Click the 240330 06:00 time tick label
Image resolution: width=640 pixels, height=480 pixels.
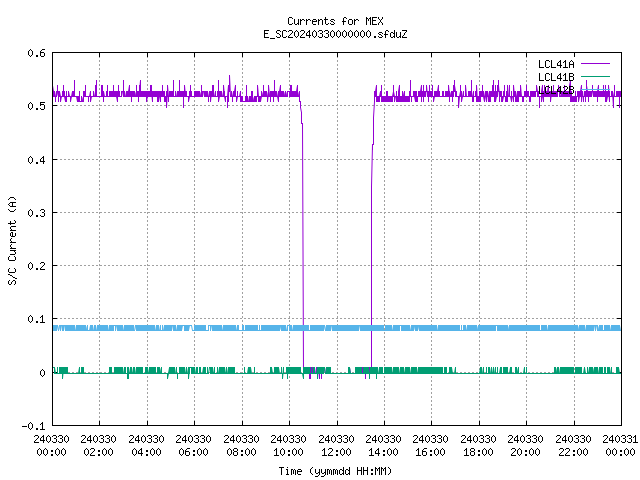pos(193,446)
